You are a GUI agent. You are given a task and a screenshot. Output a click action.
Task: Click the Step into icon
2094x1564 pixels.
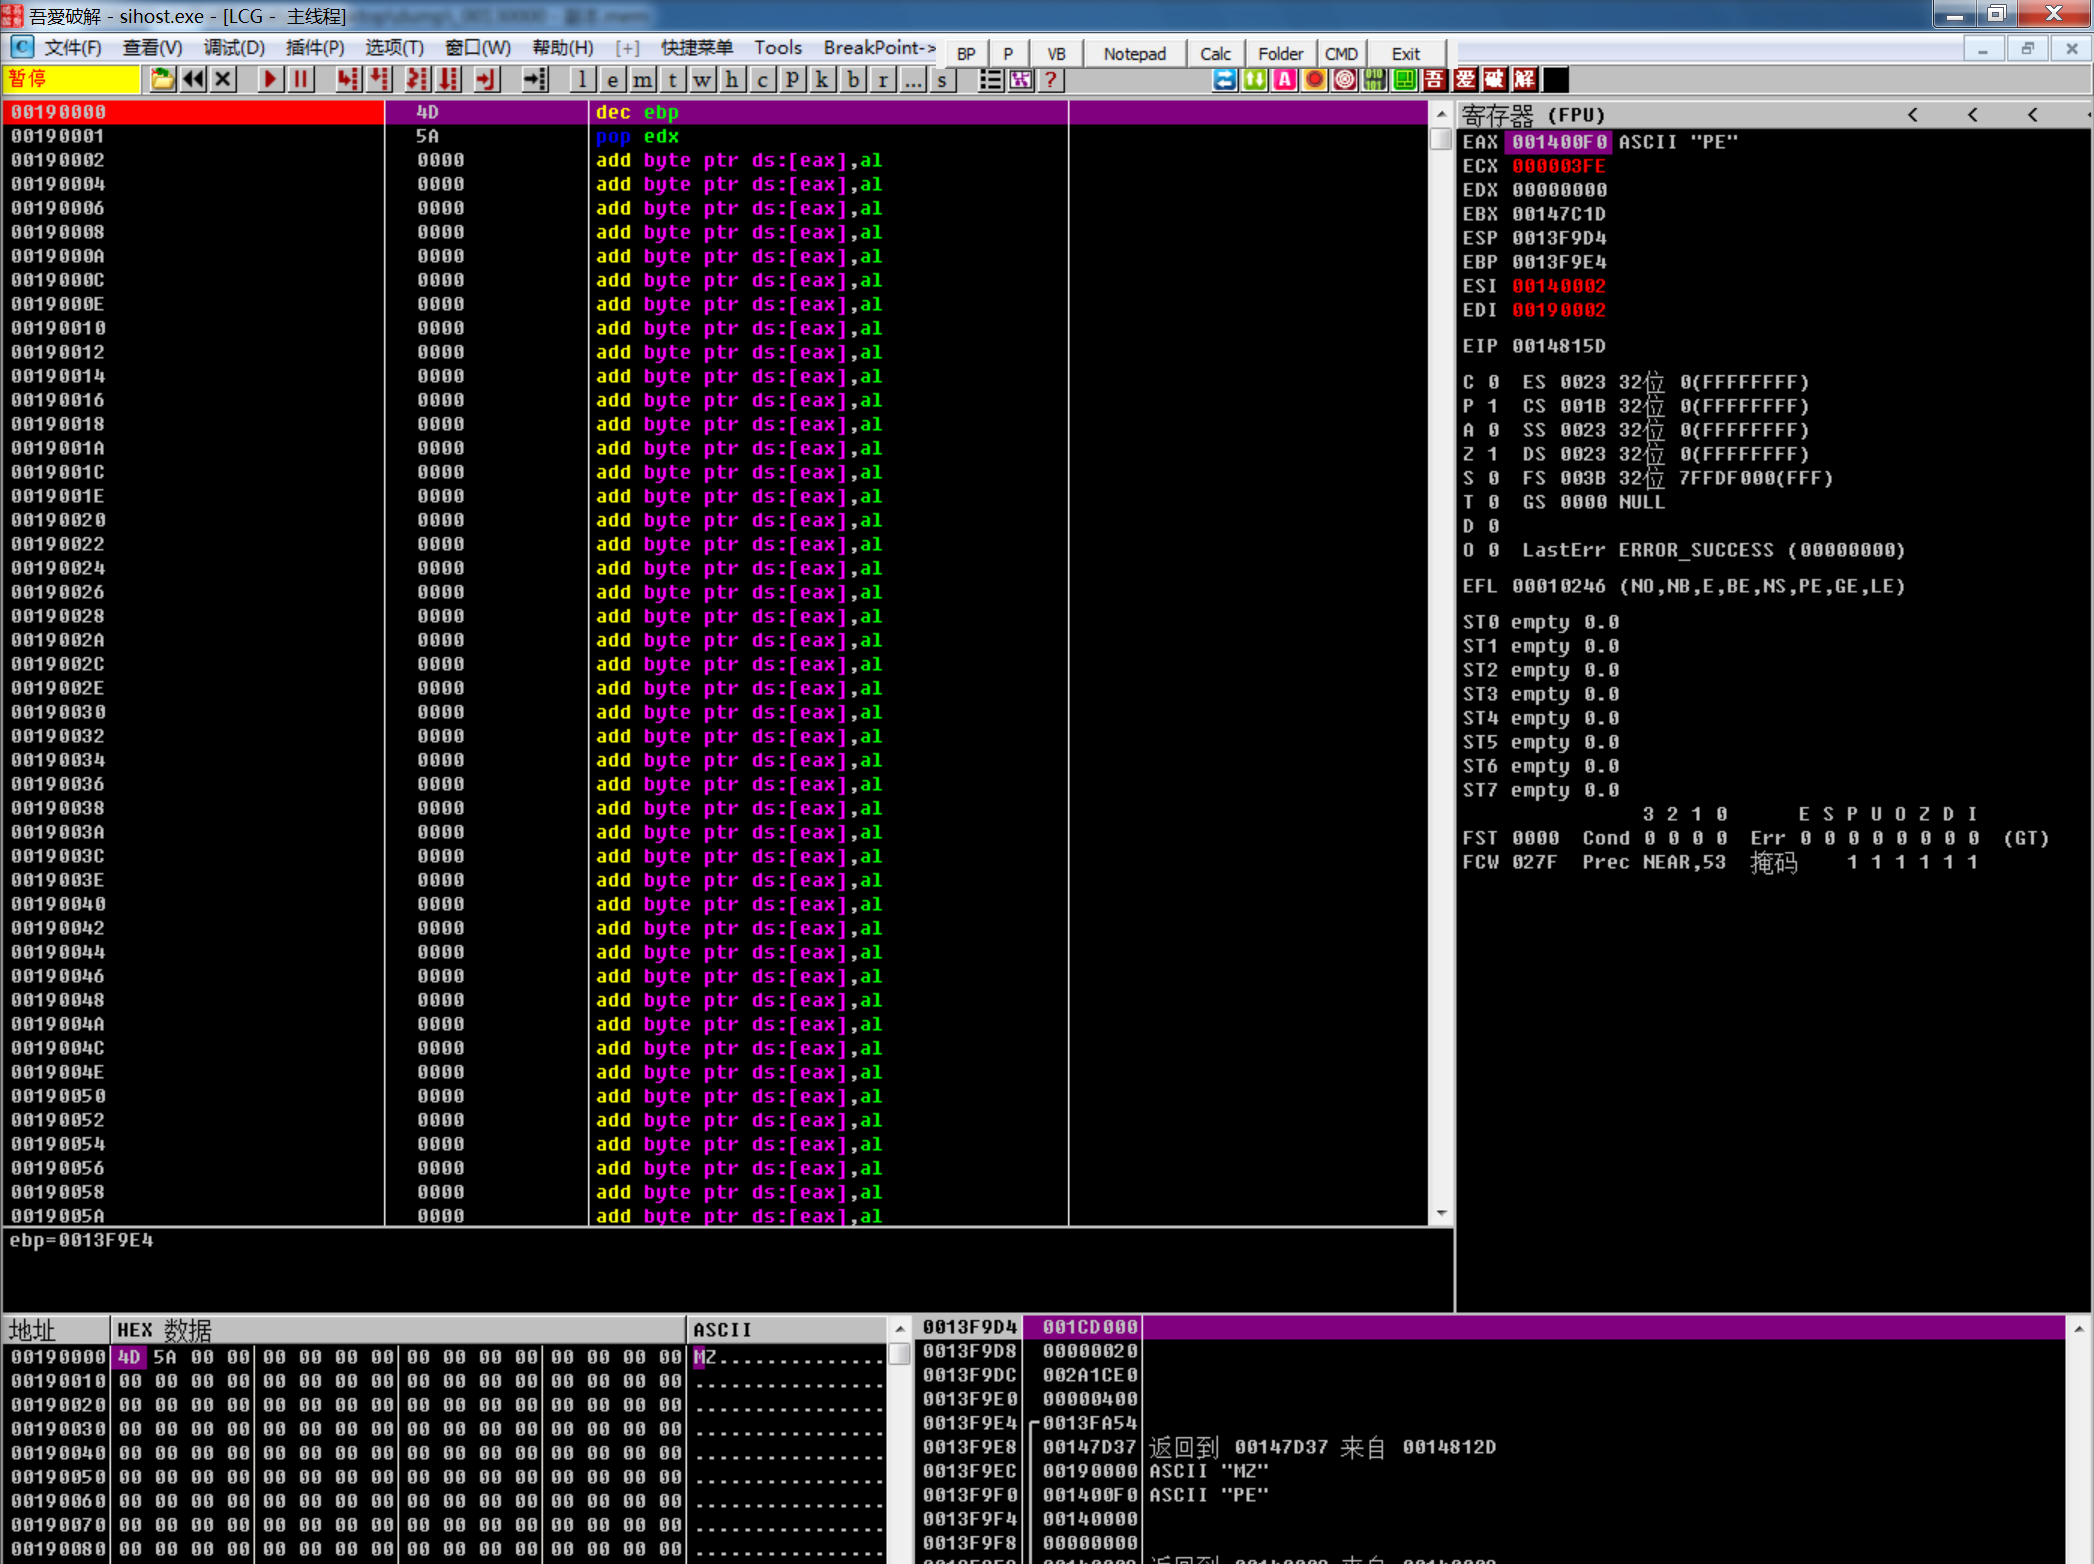pyautogui.click(x=347, y=80)
